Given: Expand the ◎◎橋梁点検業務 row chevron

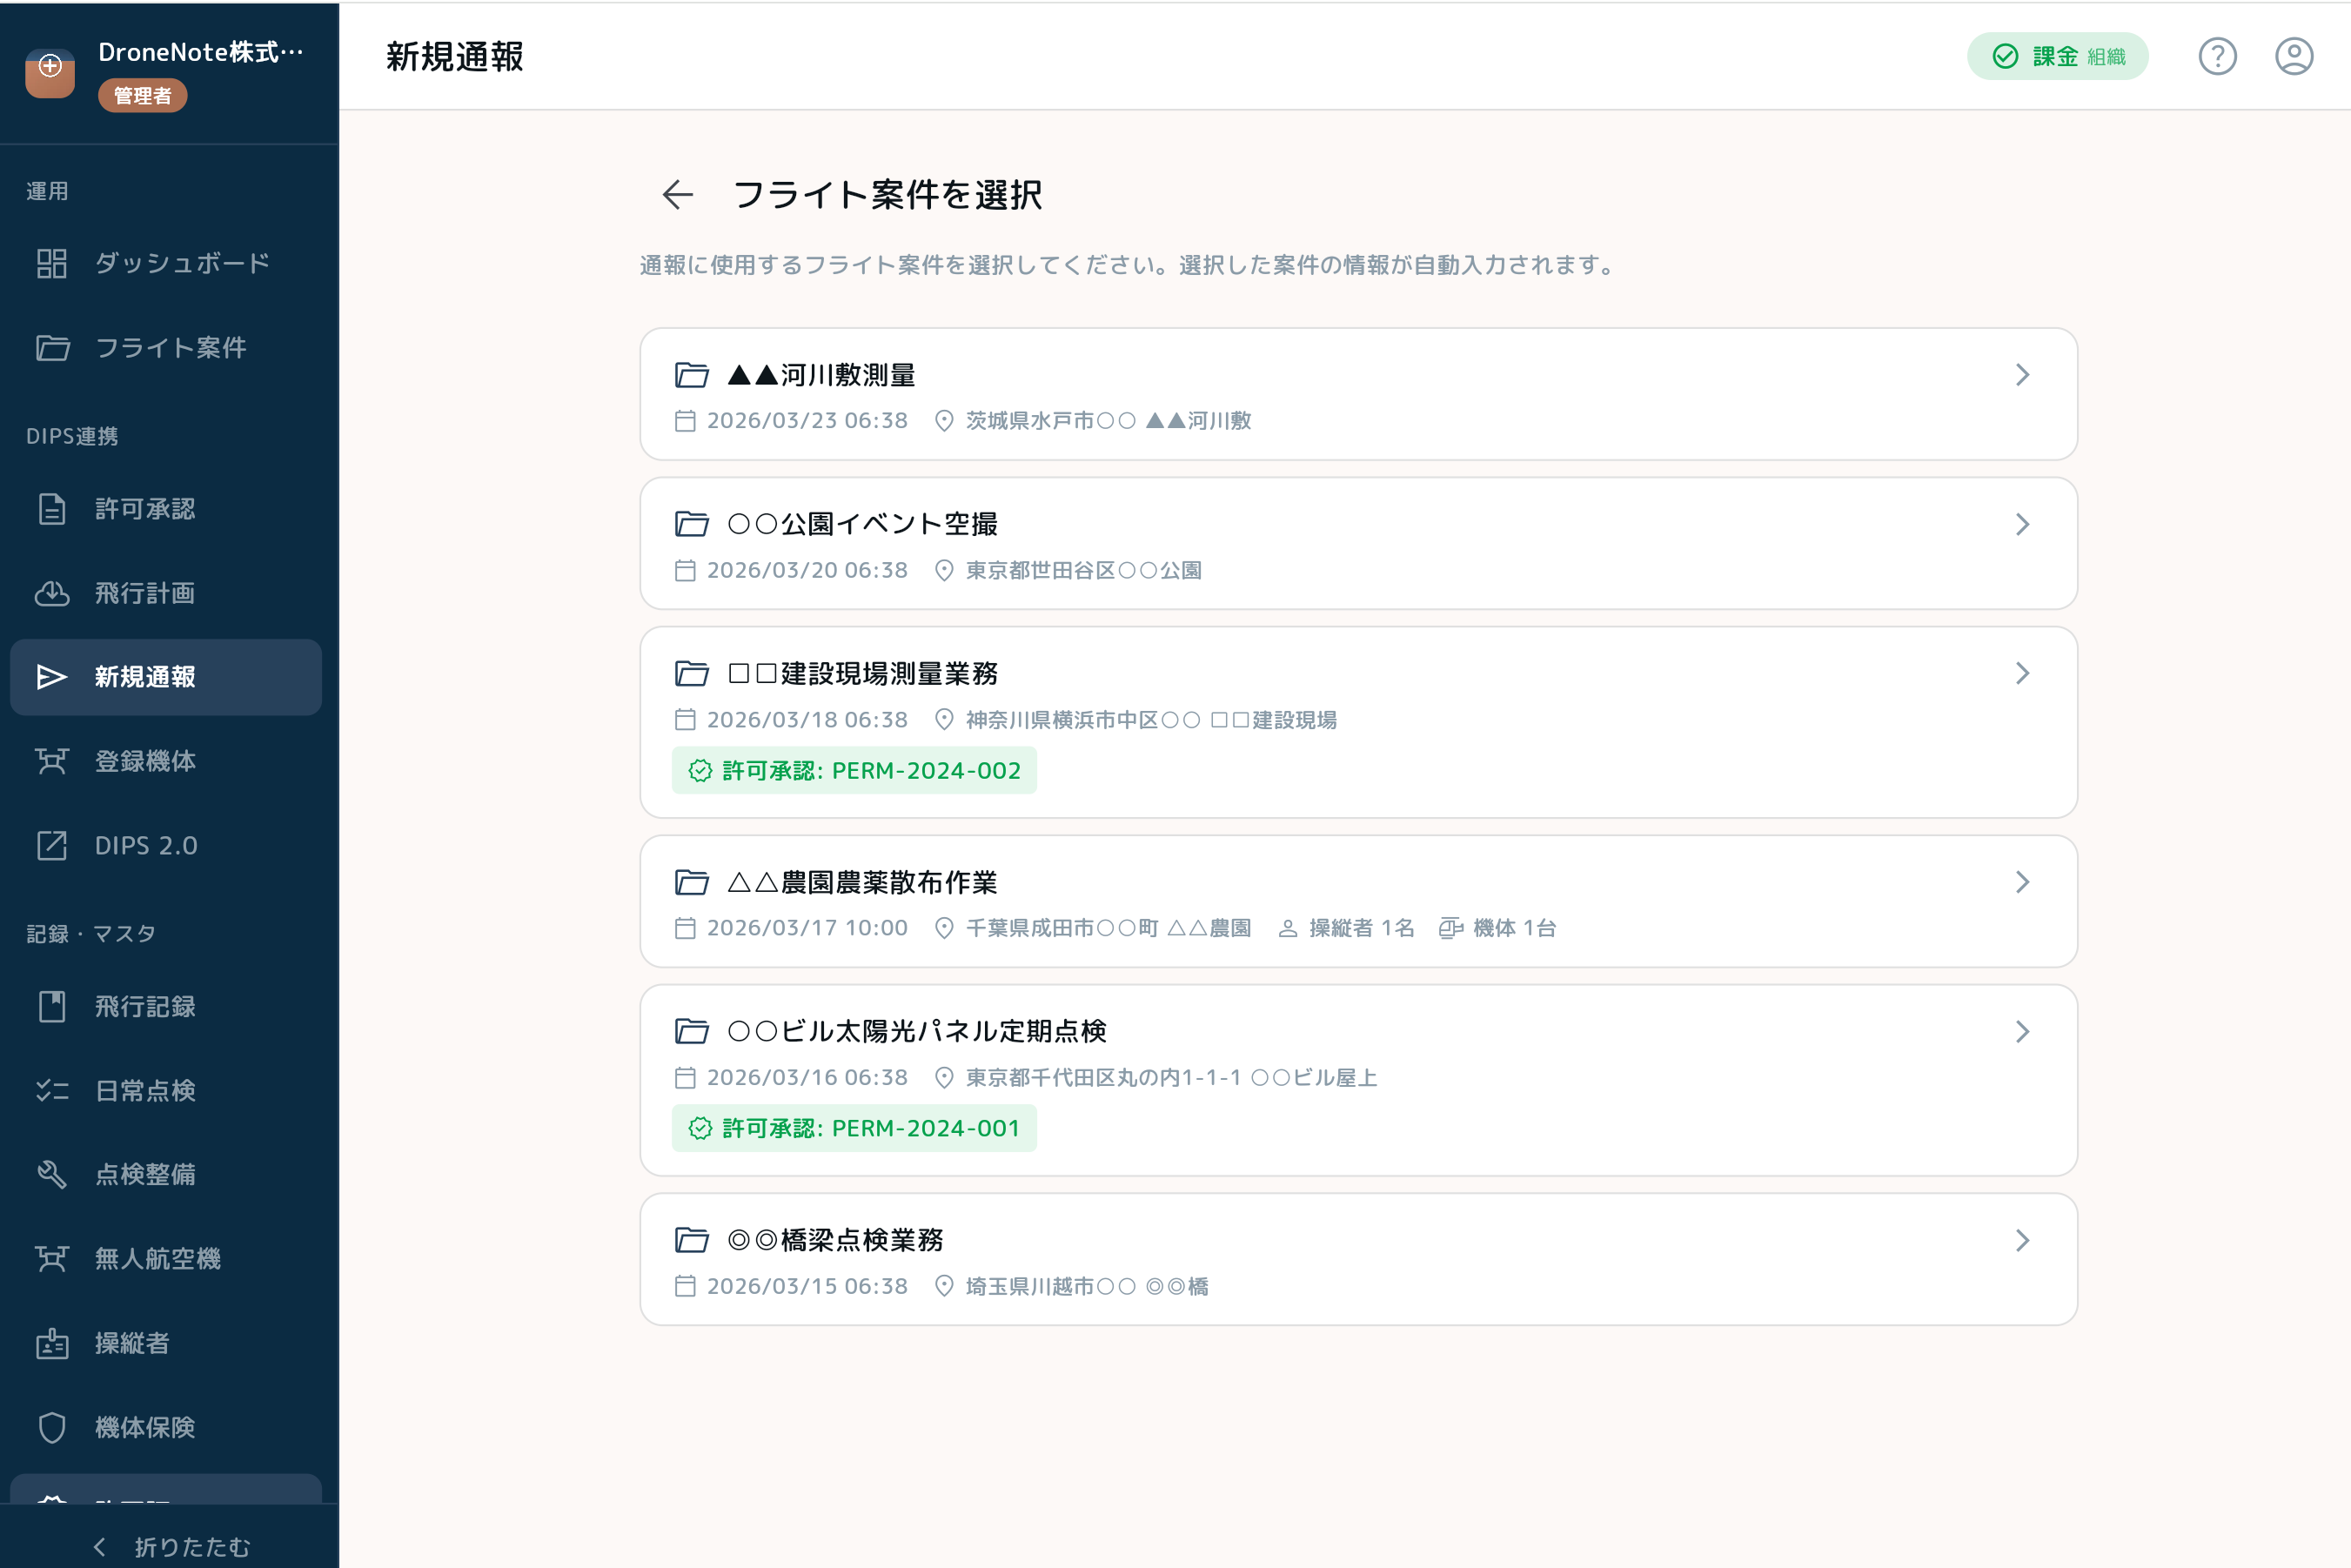Looking at the screenshot, I should (x=2022, y=1240).
